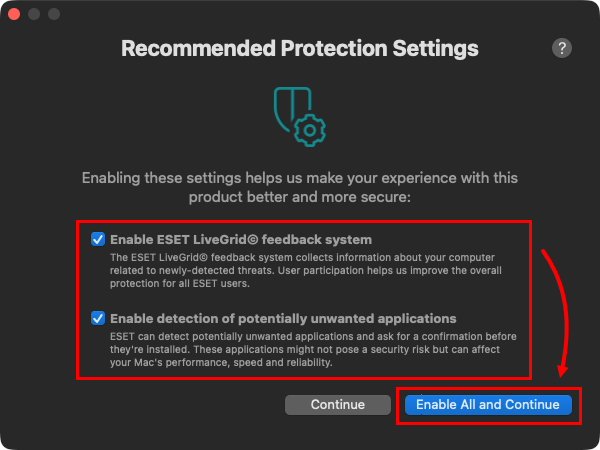Click the gear cog on the shield emblem

[x=312, y=131]
